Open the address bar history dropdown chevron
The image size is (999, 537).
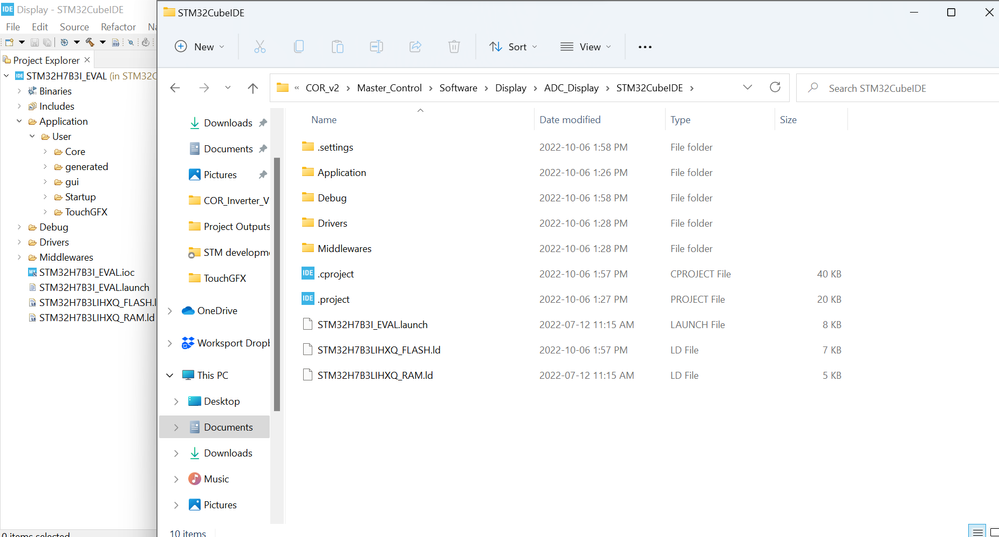tap(747, 87)
